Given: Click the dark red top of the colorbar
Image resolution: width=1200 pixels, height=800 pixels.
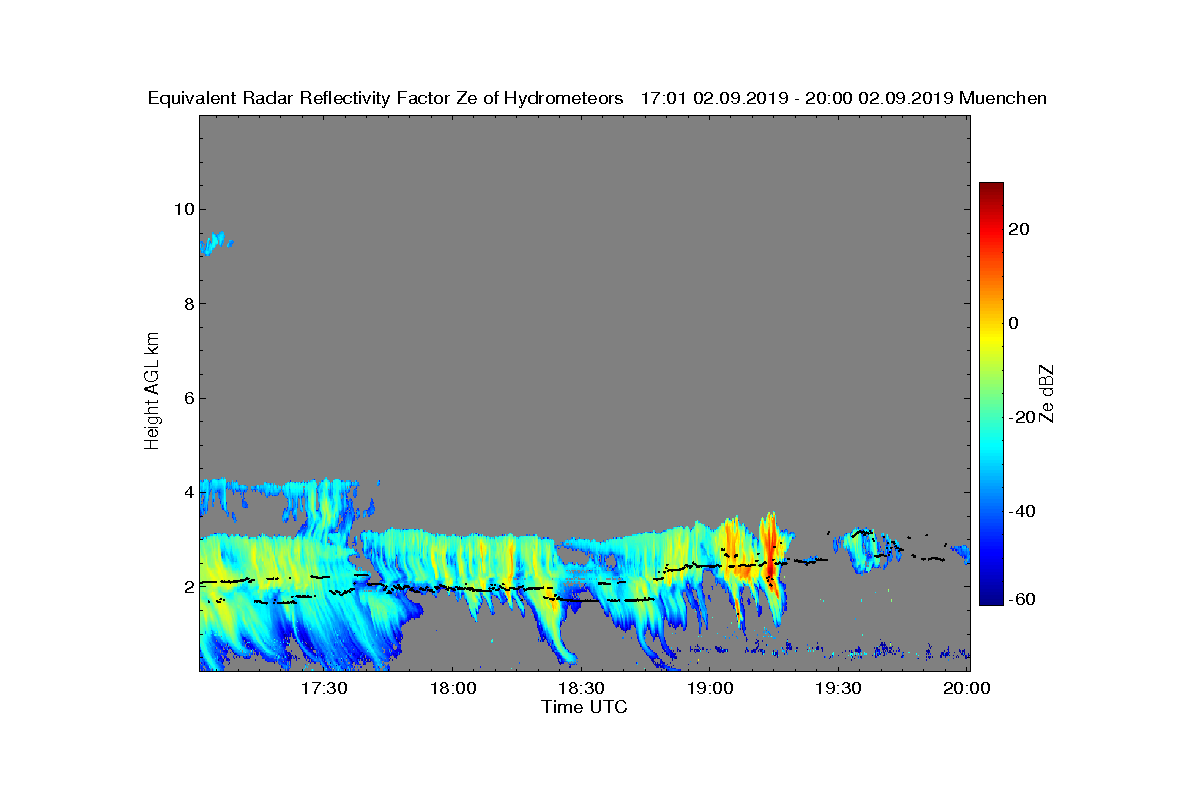Looking at the screenshot, I should 991,190.
